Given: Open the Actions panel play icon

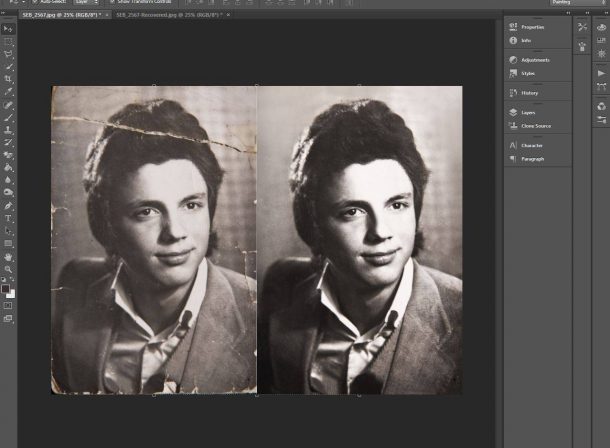Looking at the screenshot, I should [x=601, y=73].
